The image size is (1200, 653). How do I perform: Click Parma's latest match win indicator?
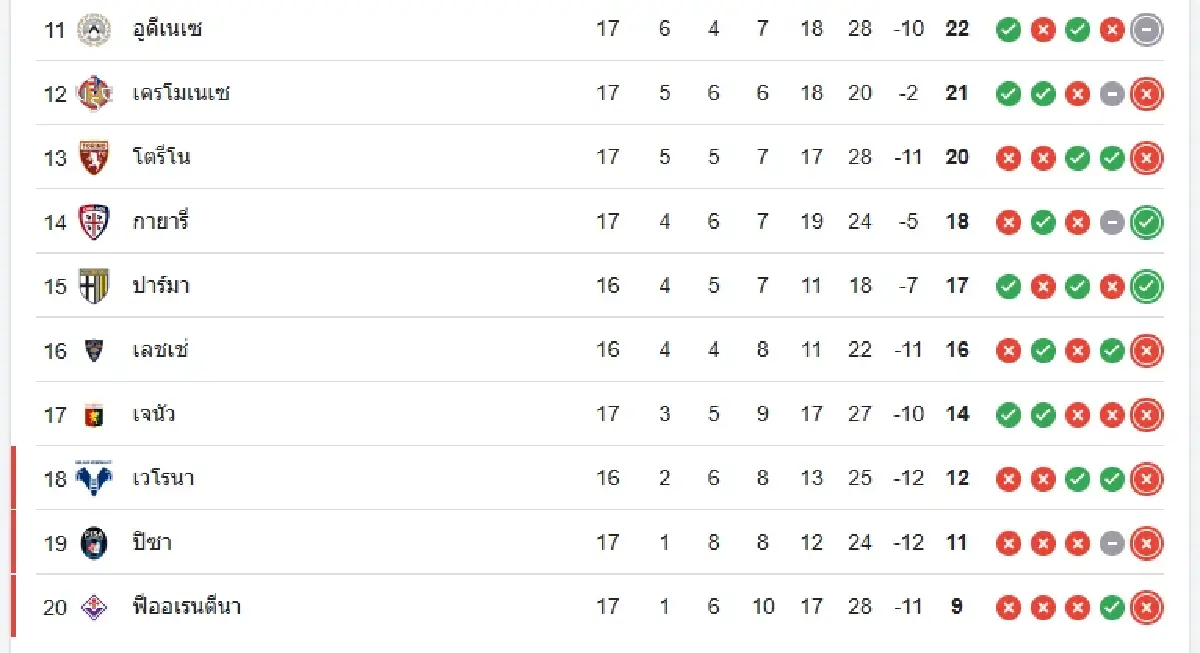click(1146, 287)
